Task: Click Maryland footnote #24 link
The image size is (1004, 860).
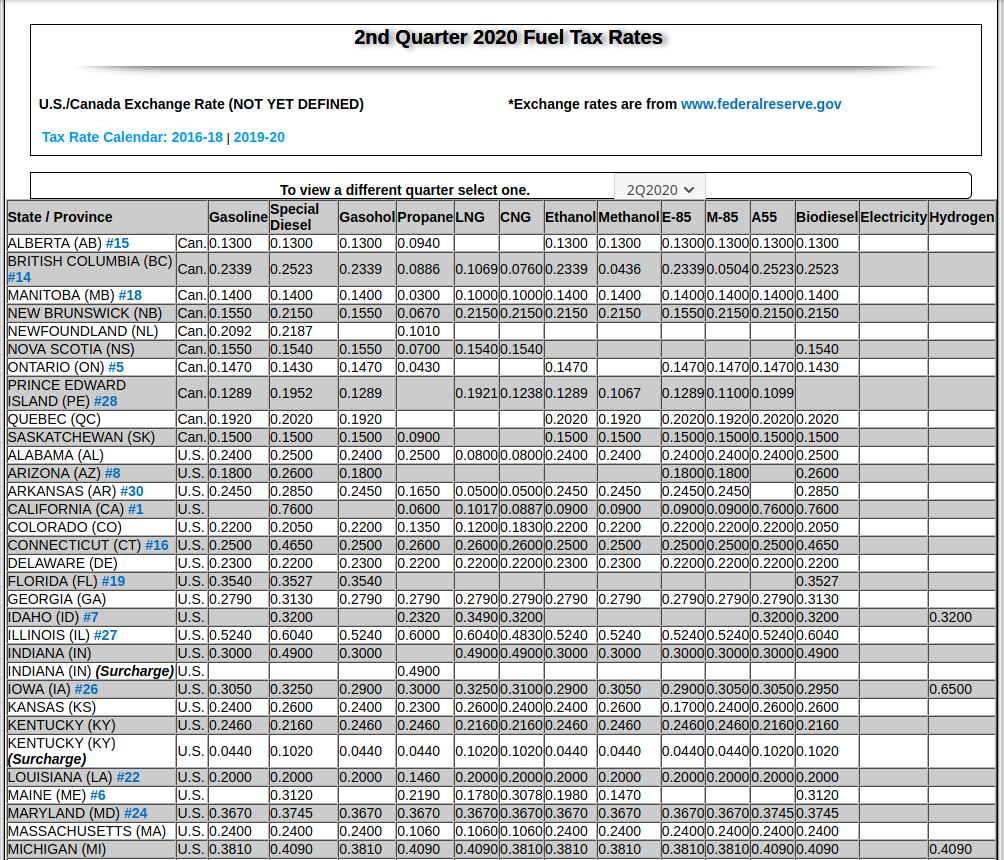Action: pyautogui.click(x=135, y=813)
